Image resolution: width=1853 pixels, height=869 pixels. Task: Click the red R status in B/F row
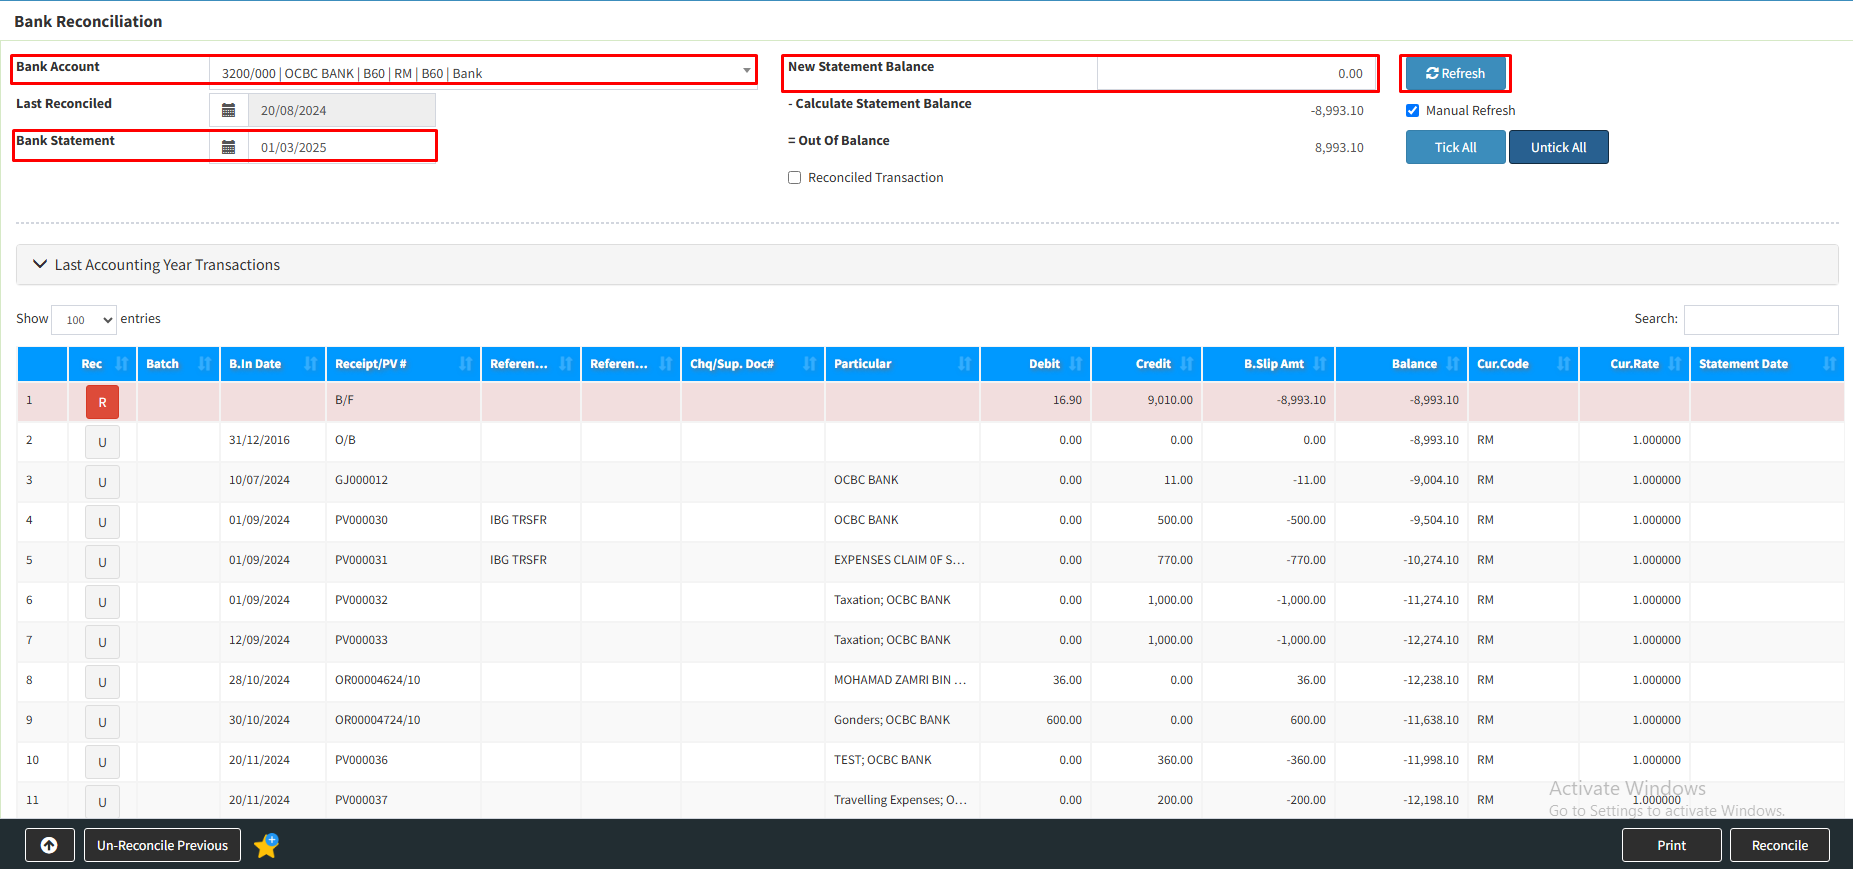coord(102,402)
